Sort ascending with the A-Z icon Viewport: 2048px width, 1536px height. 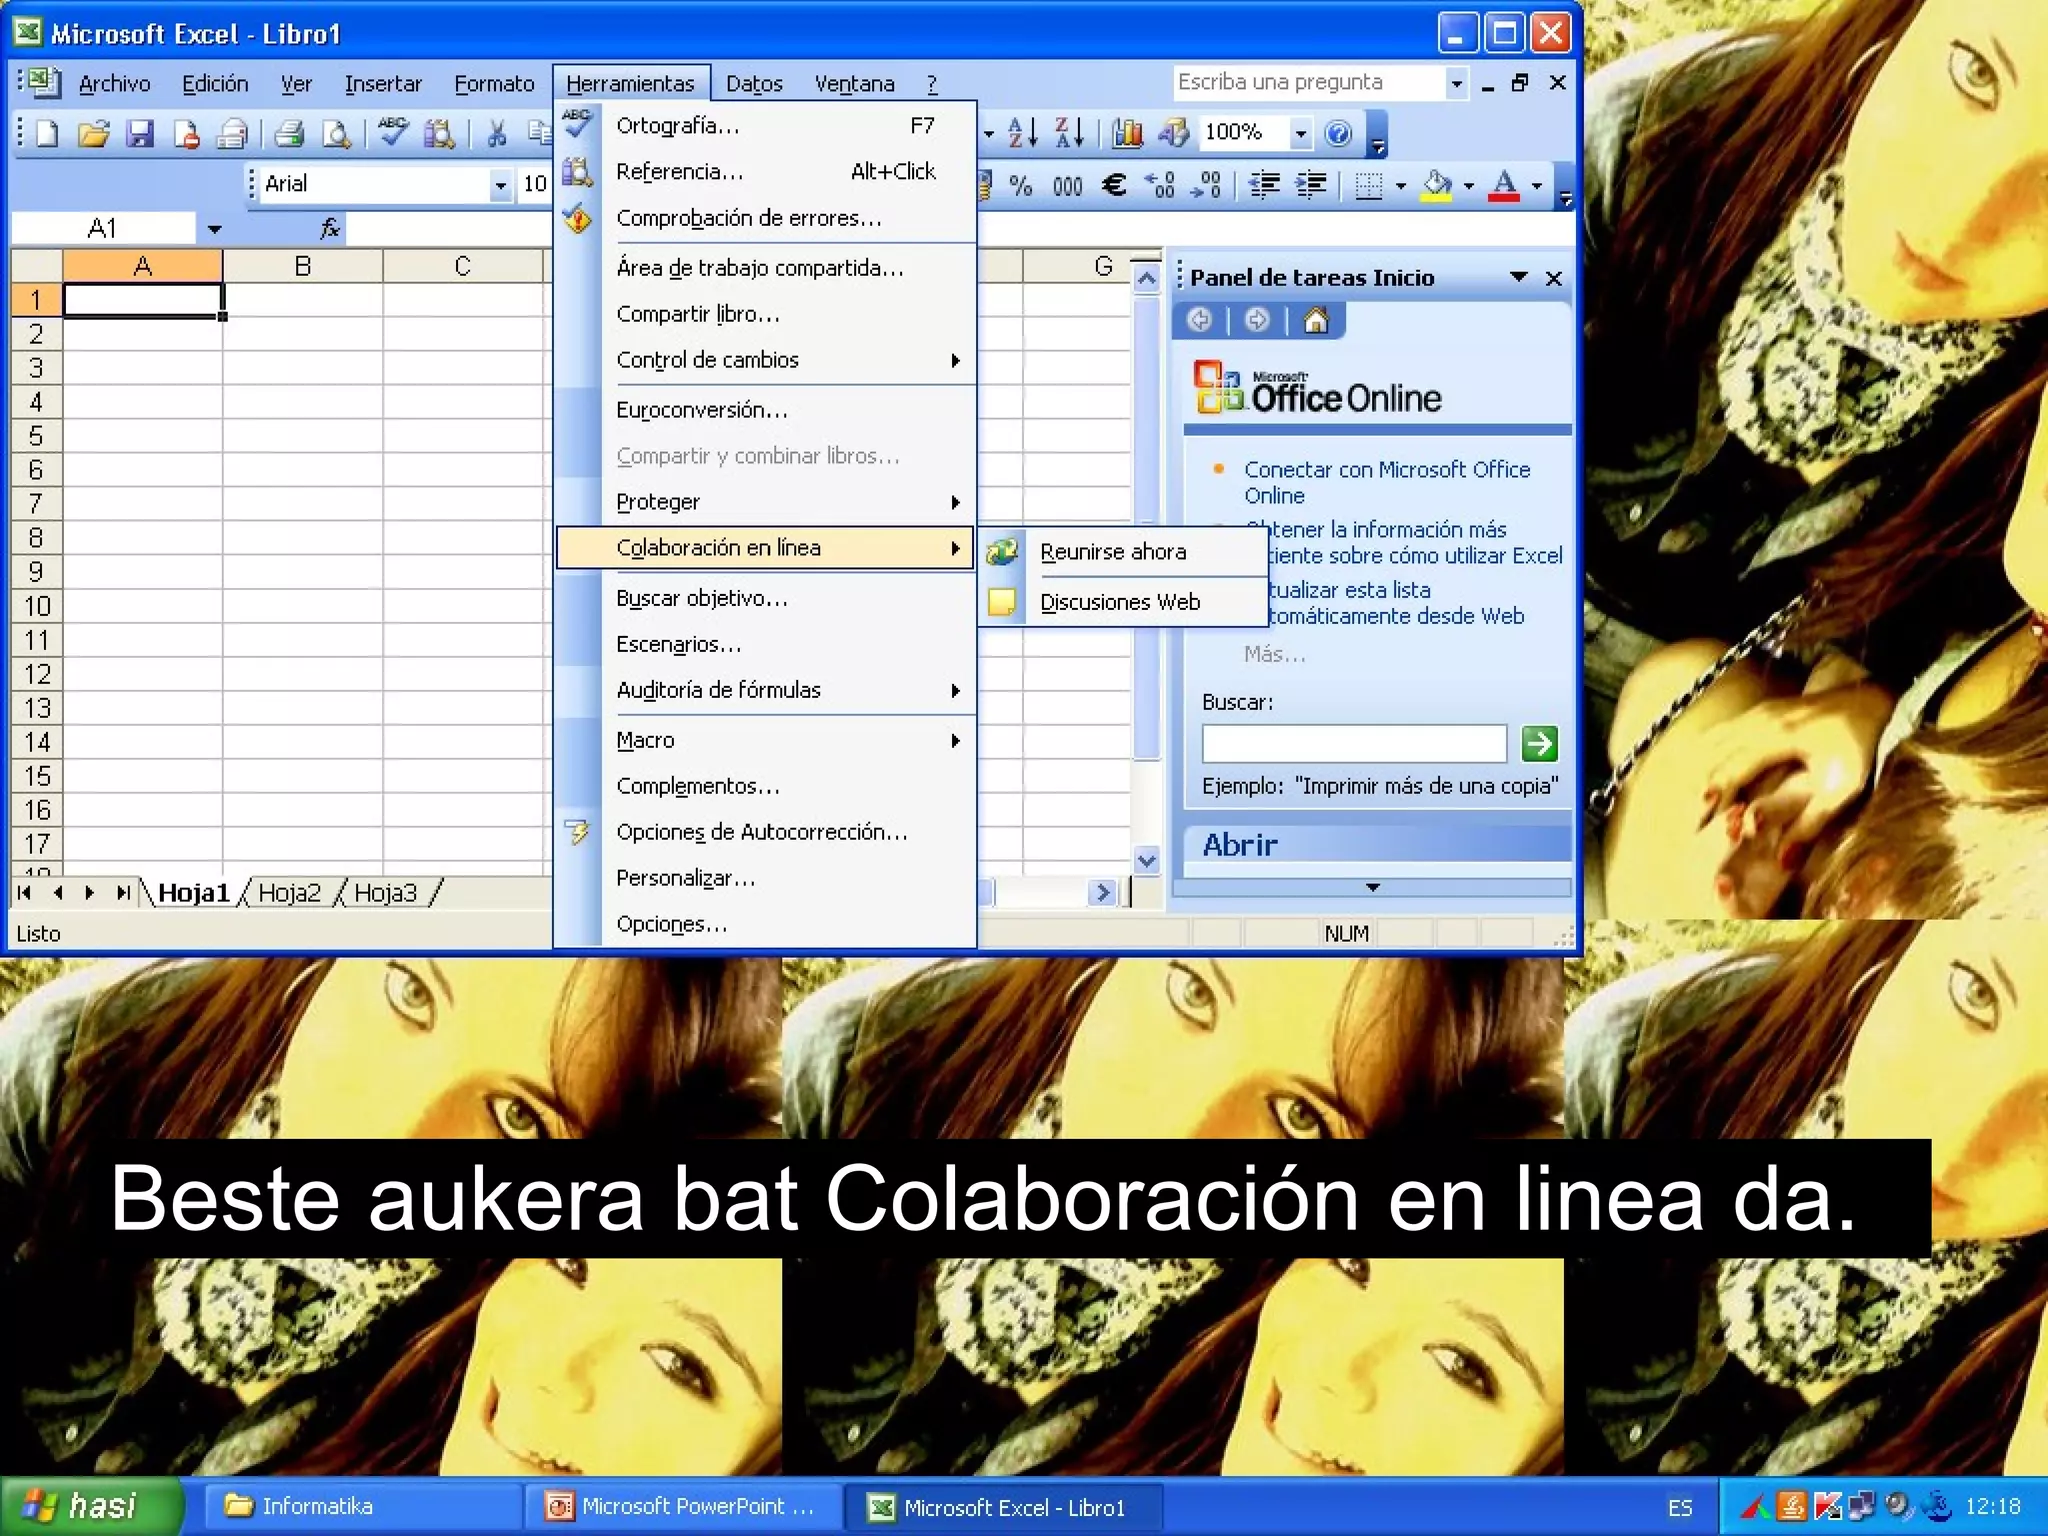click(1023, 132)
